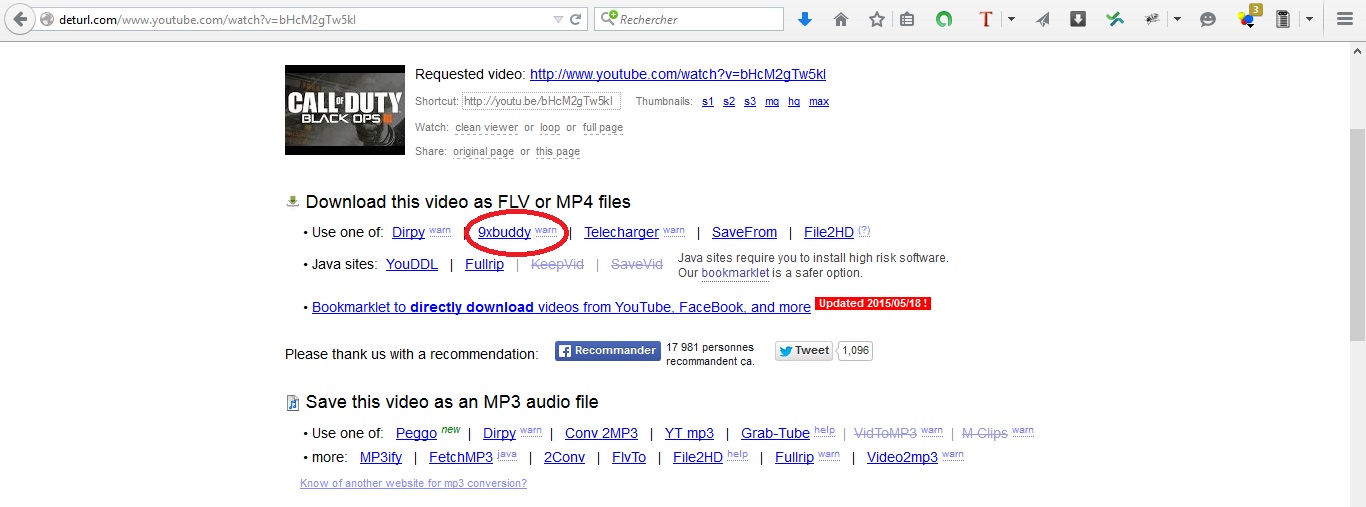This screenshot has width=1366, height=507.
Task: Show bookmarks list icon
Action: tap(907, 19)
